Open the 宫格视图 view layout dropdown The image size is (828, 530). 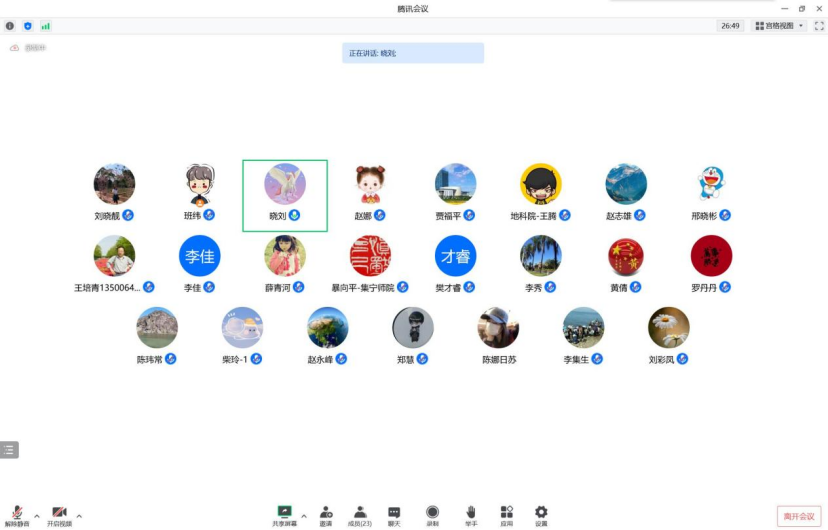click(x=779, y=26)
